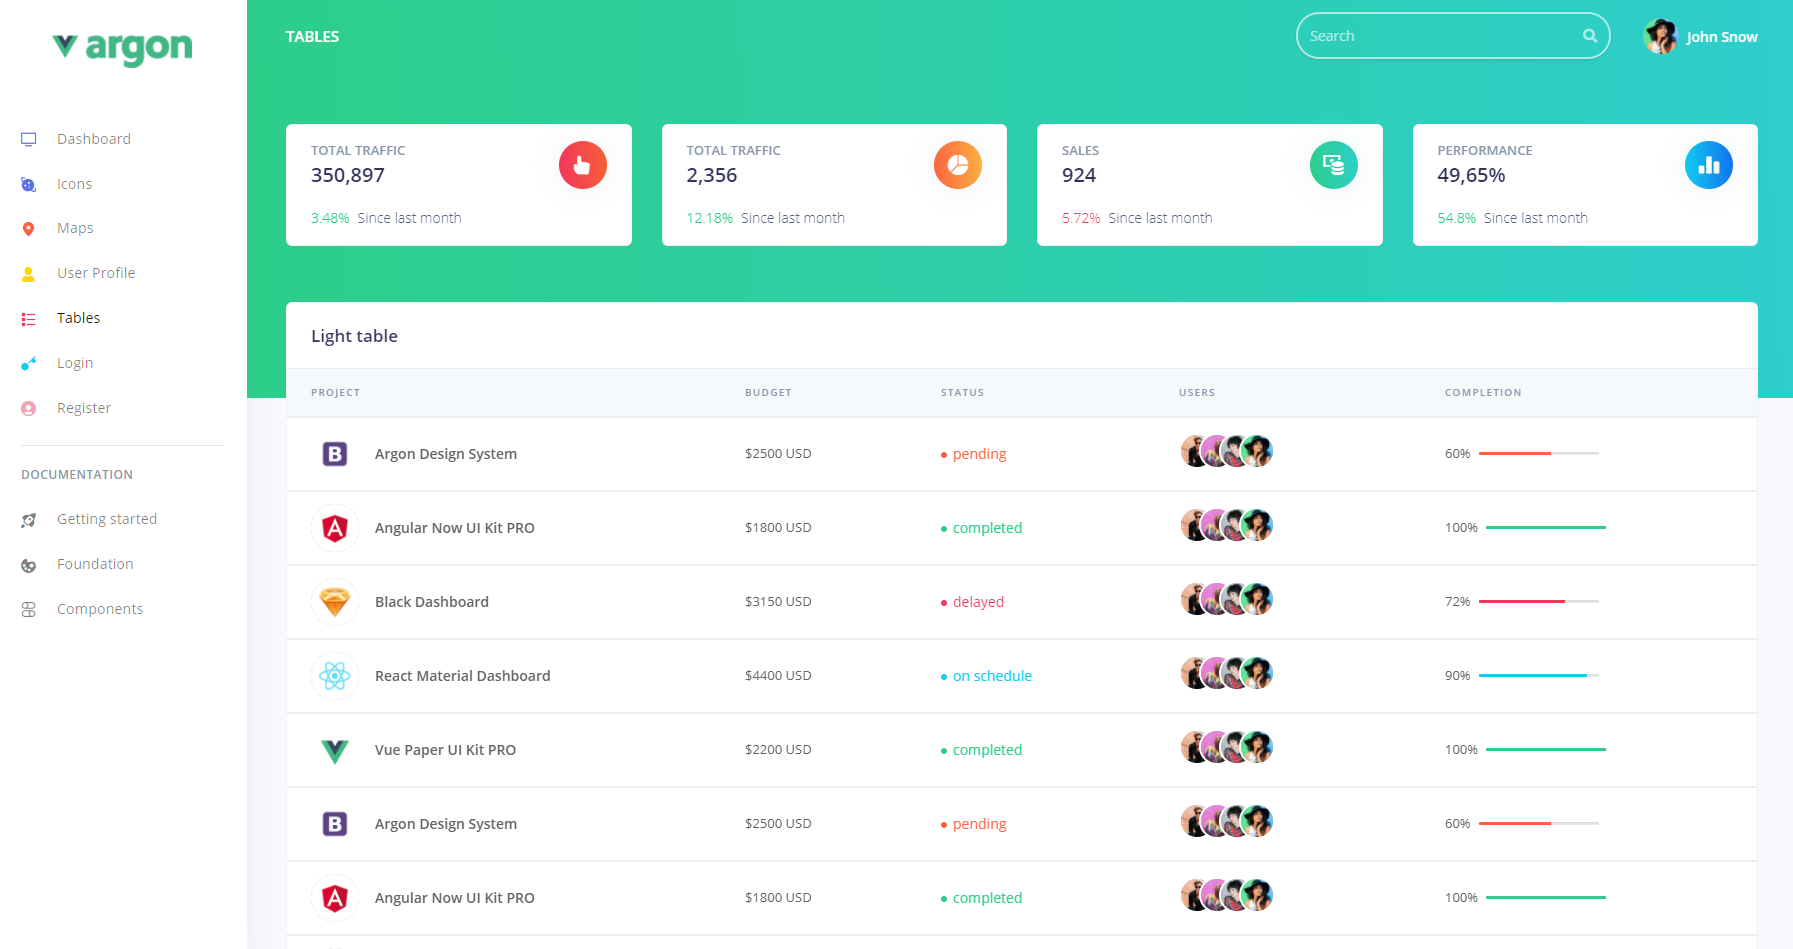Click the 90% progress bar for React Material Dashboard

point(1539,675)
